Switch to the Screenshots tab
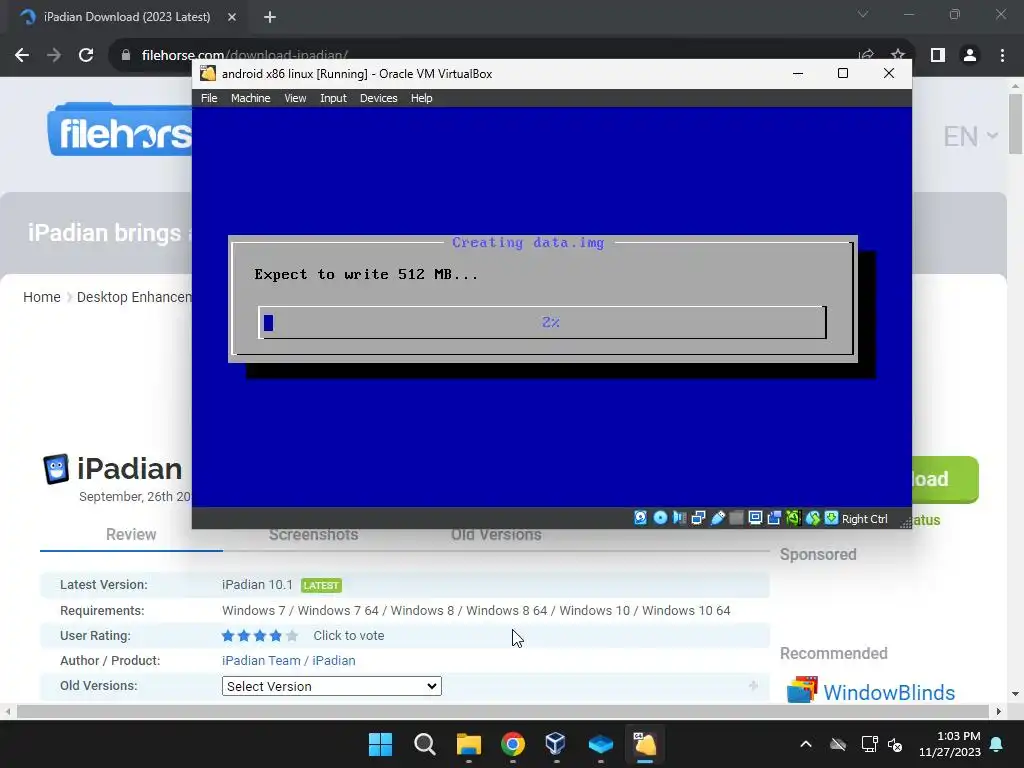 pos(313,534)
